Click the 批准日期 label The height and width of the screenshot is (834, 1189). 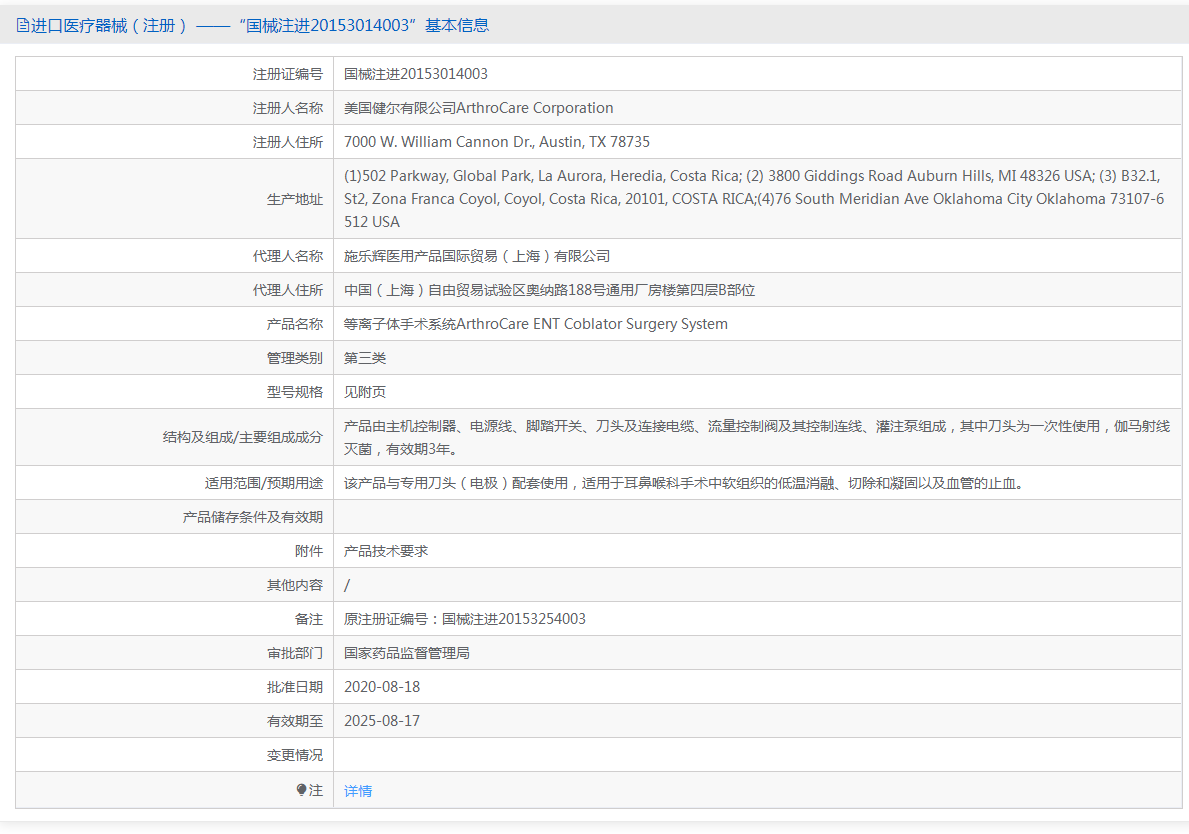(294, 687)
